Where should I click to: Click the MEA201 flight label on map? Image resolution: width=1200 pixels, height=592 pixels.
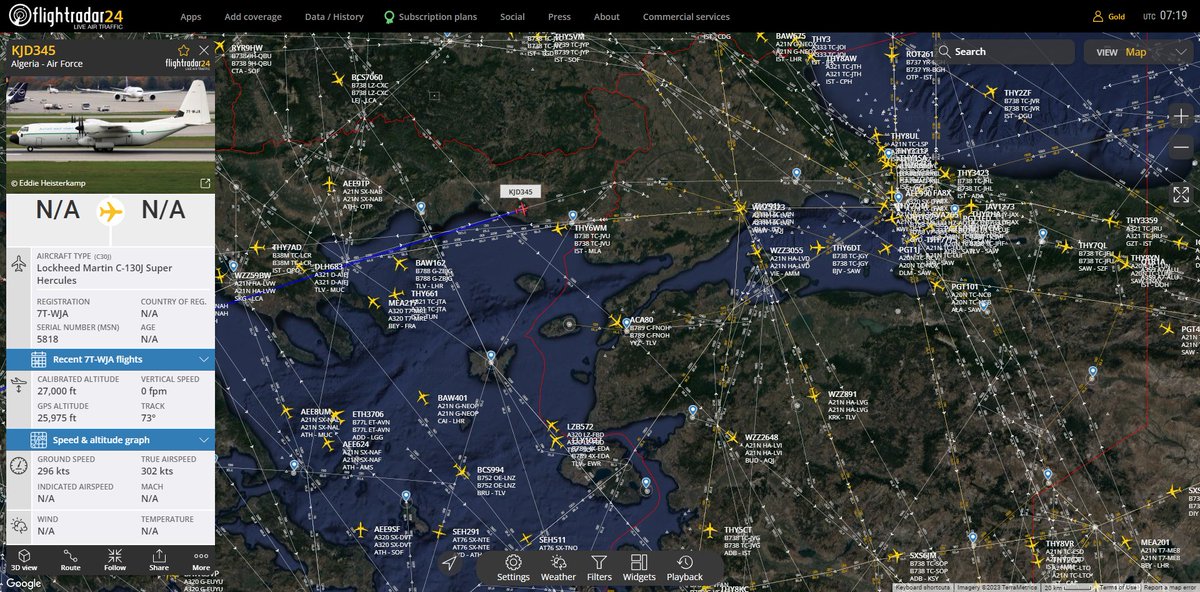tap(1156, 542)
